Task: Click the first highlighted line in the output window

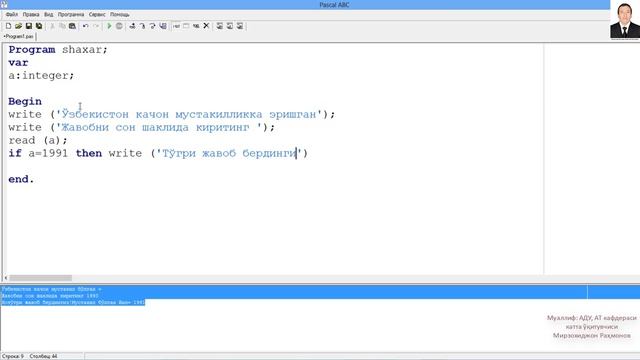Action: 51,289
